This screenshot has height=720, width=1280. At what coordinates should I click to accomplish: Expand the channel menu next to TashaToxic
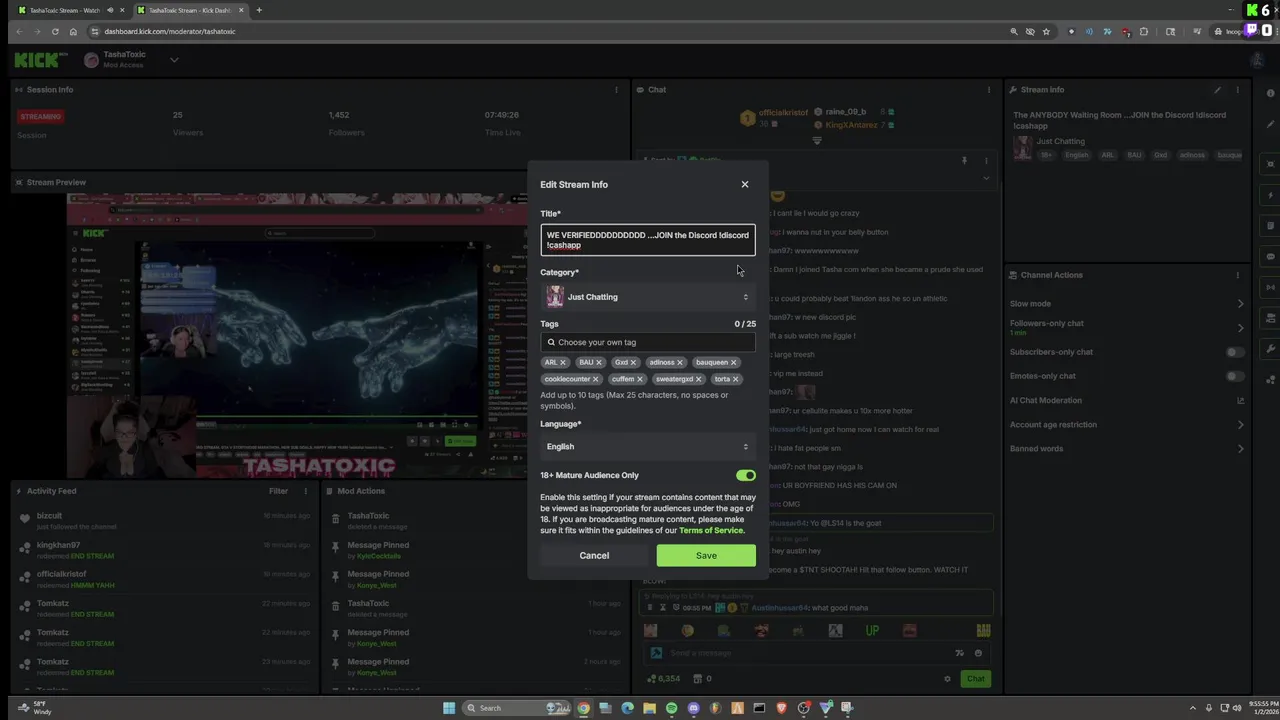[x=174, y=60]
